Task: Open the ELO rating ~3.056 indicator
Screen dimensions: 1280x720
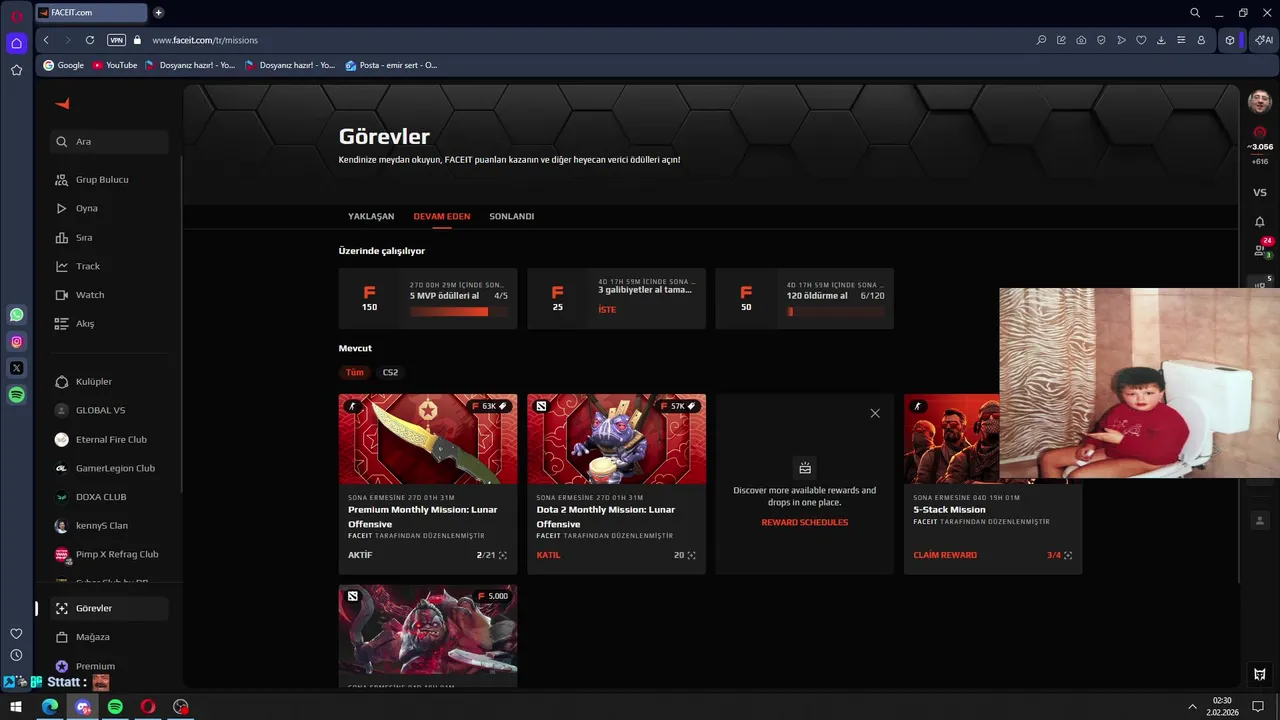Action: click(1260, 146)
